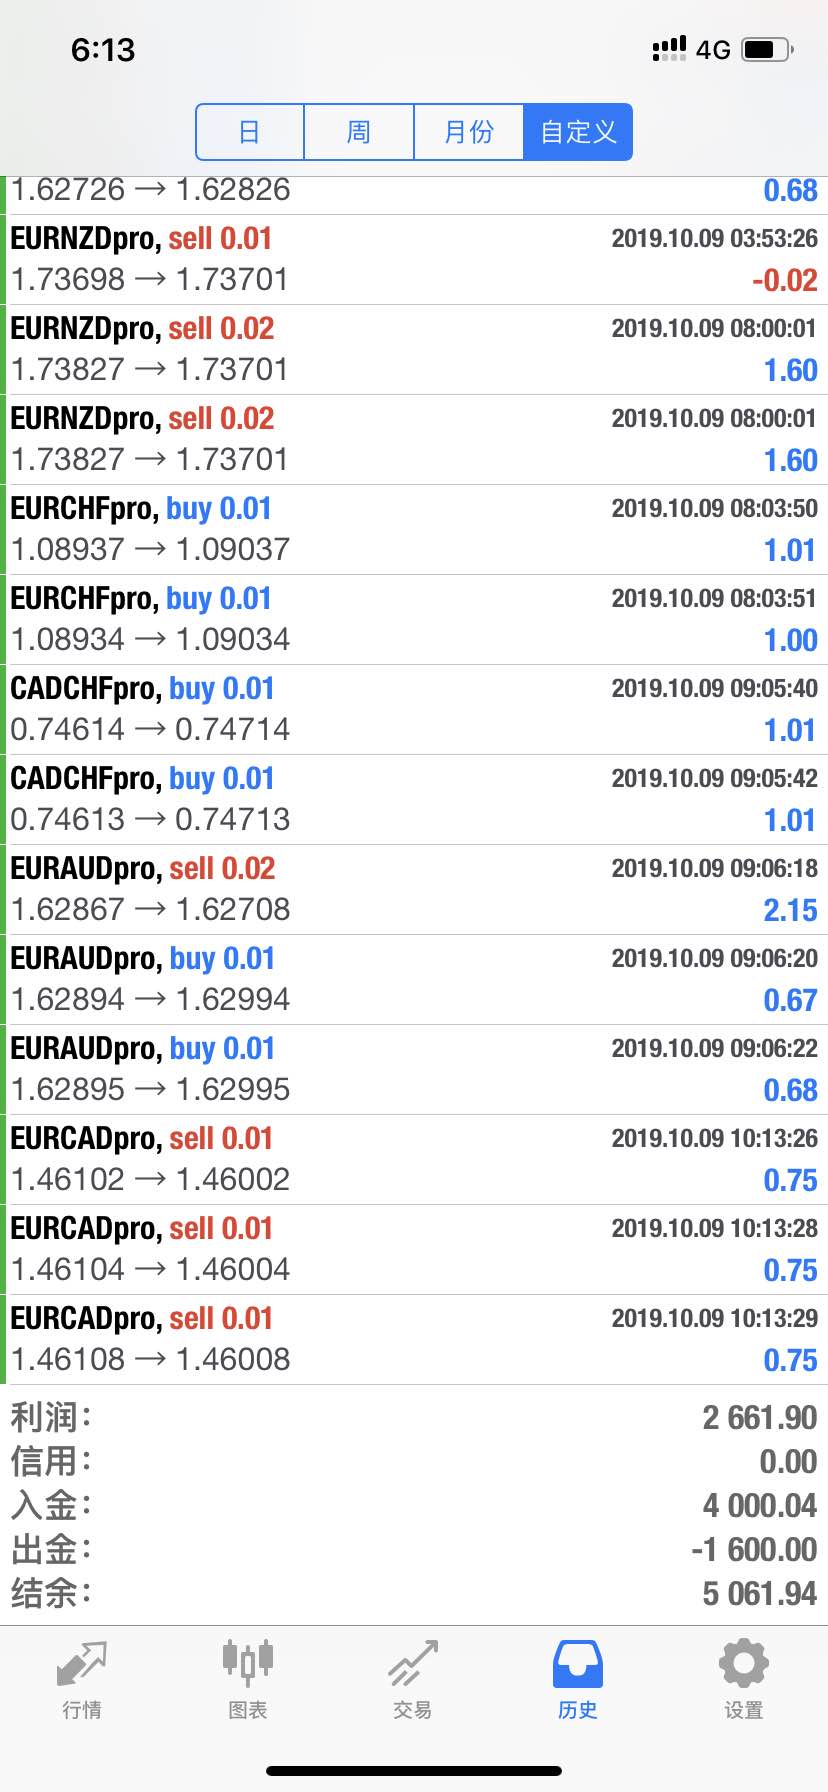Open EURCHFpro buy trade at 08:03:50

click(414, 530)
